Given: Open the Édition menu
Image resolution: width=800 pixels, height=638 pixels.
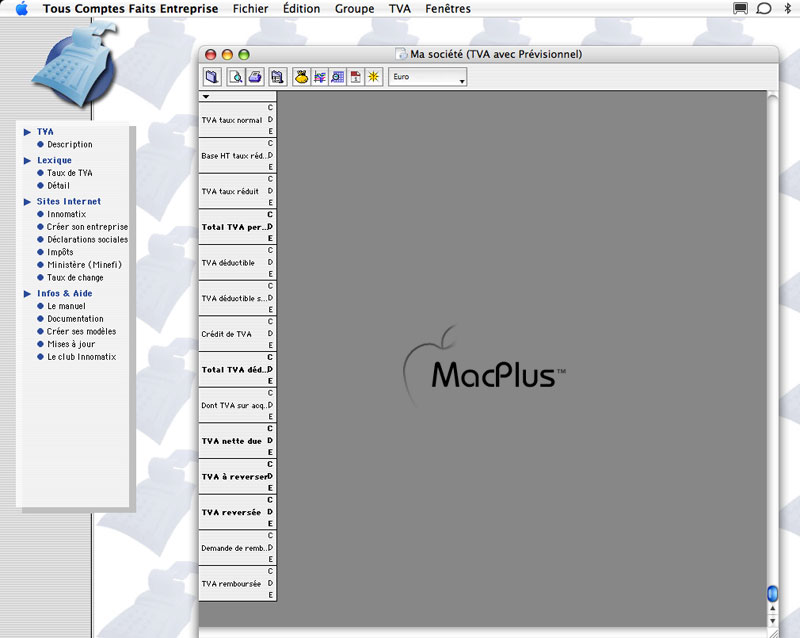Looking at the screenshot, I should pos(302,9).
